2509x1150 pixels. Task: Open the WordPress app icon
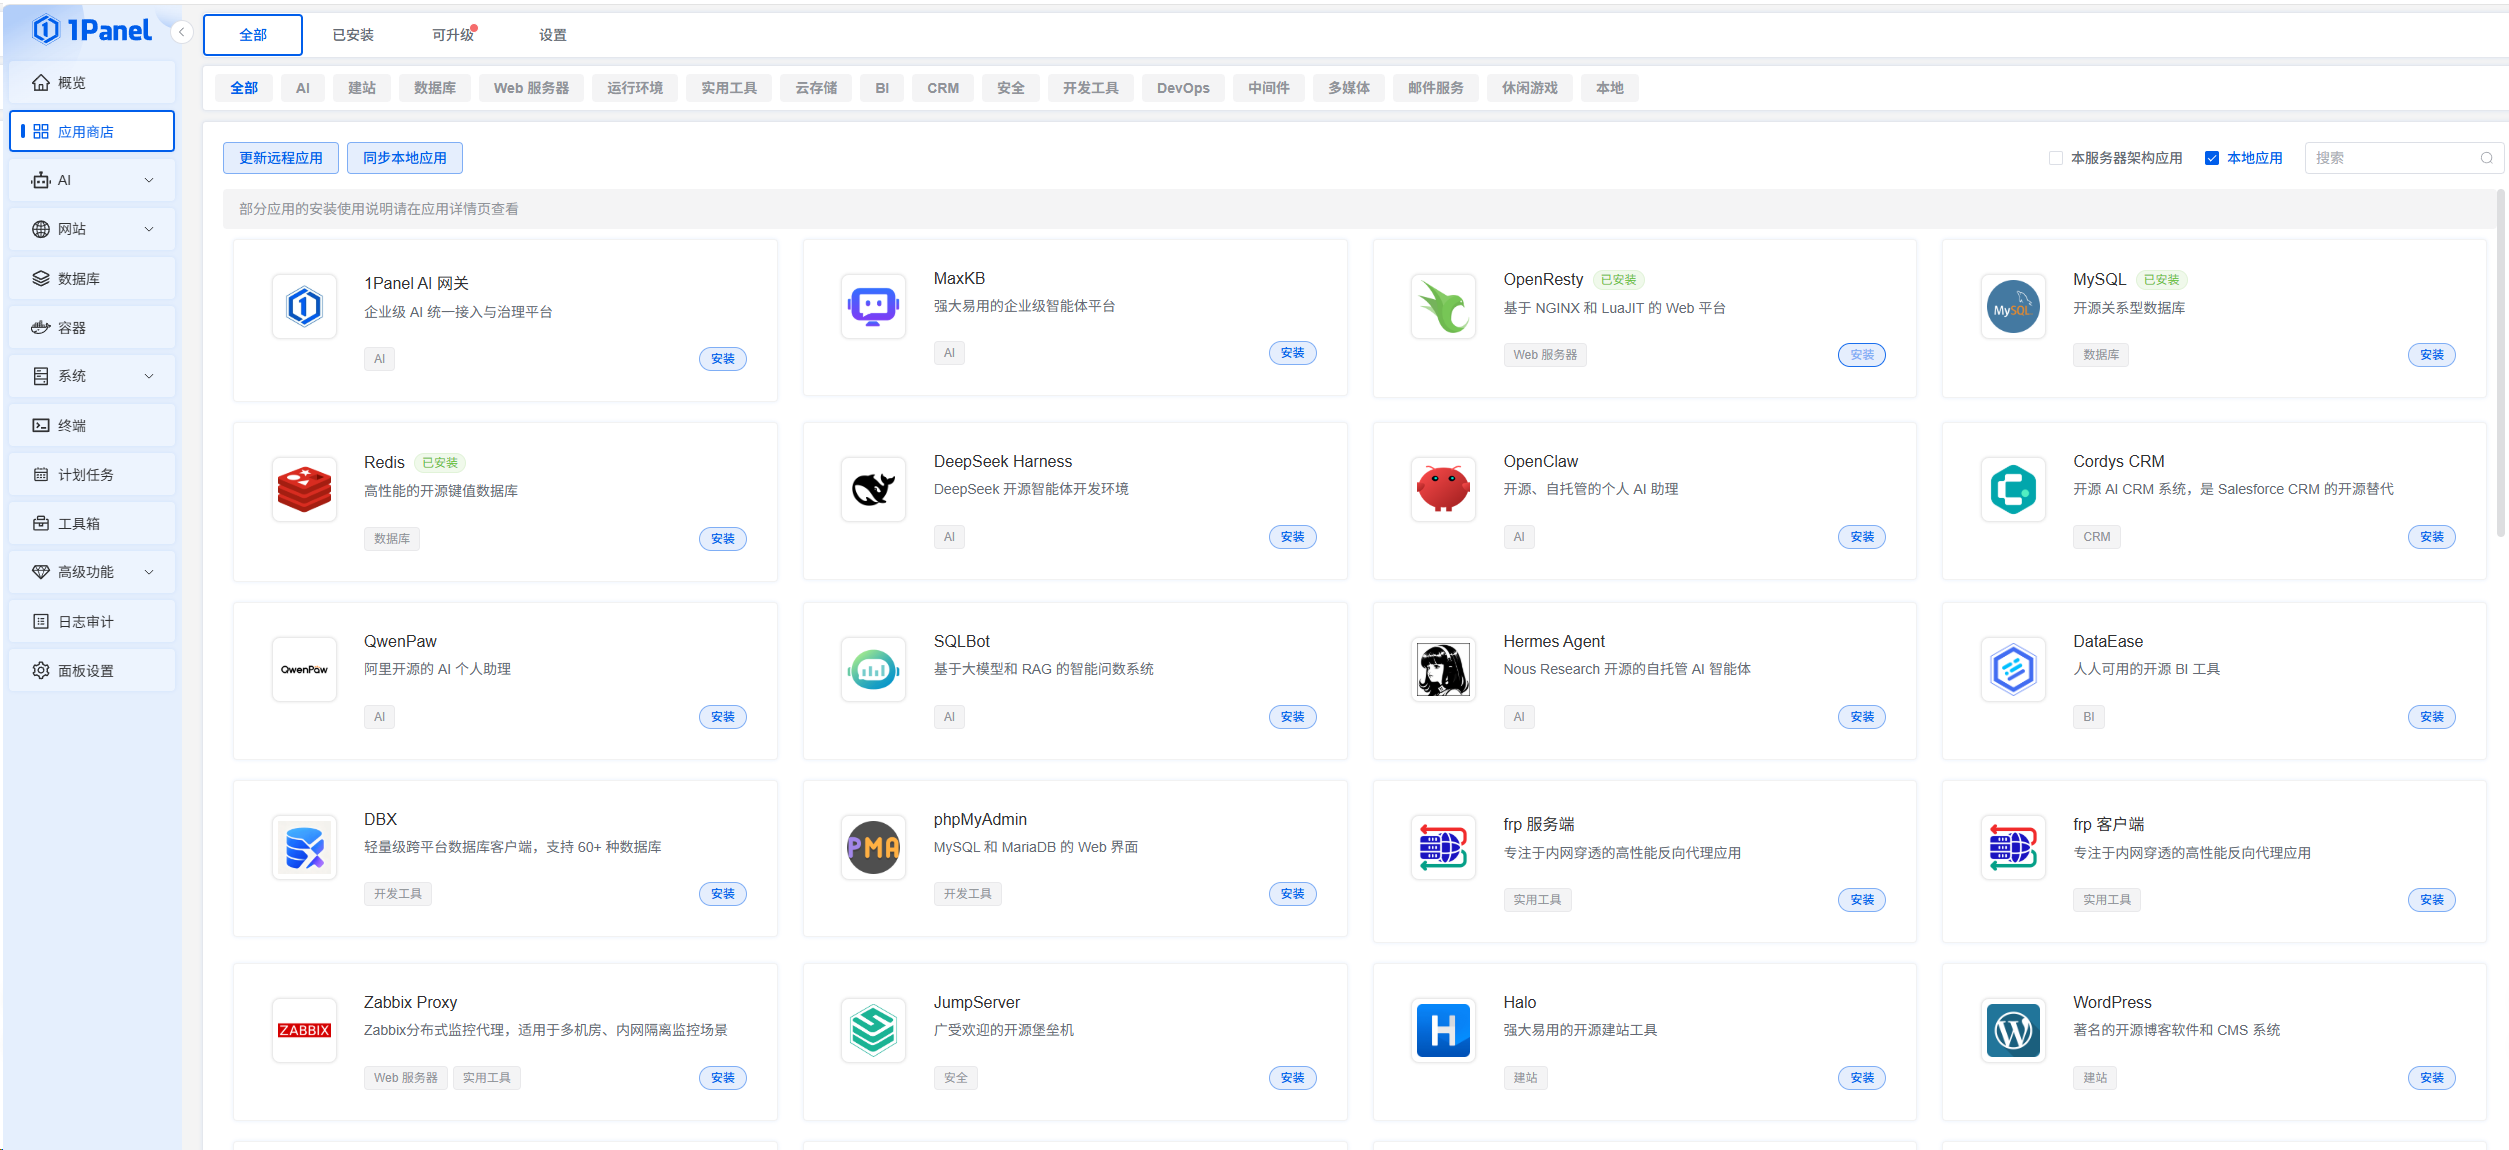coord(2013,1030)
